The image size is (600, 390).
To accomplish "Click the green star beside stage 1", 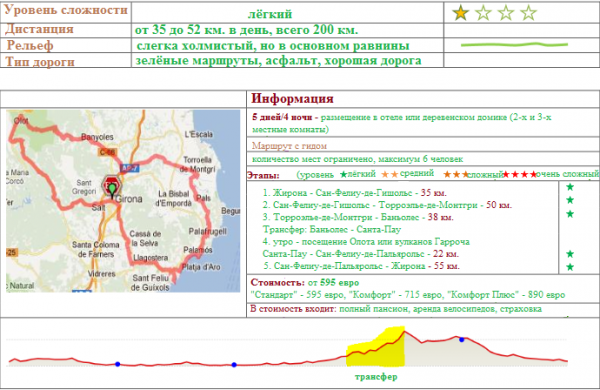I will [x=570, y=187].
